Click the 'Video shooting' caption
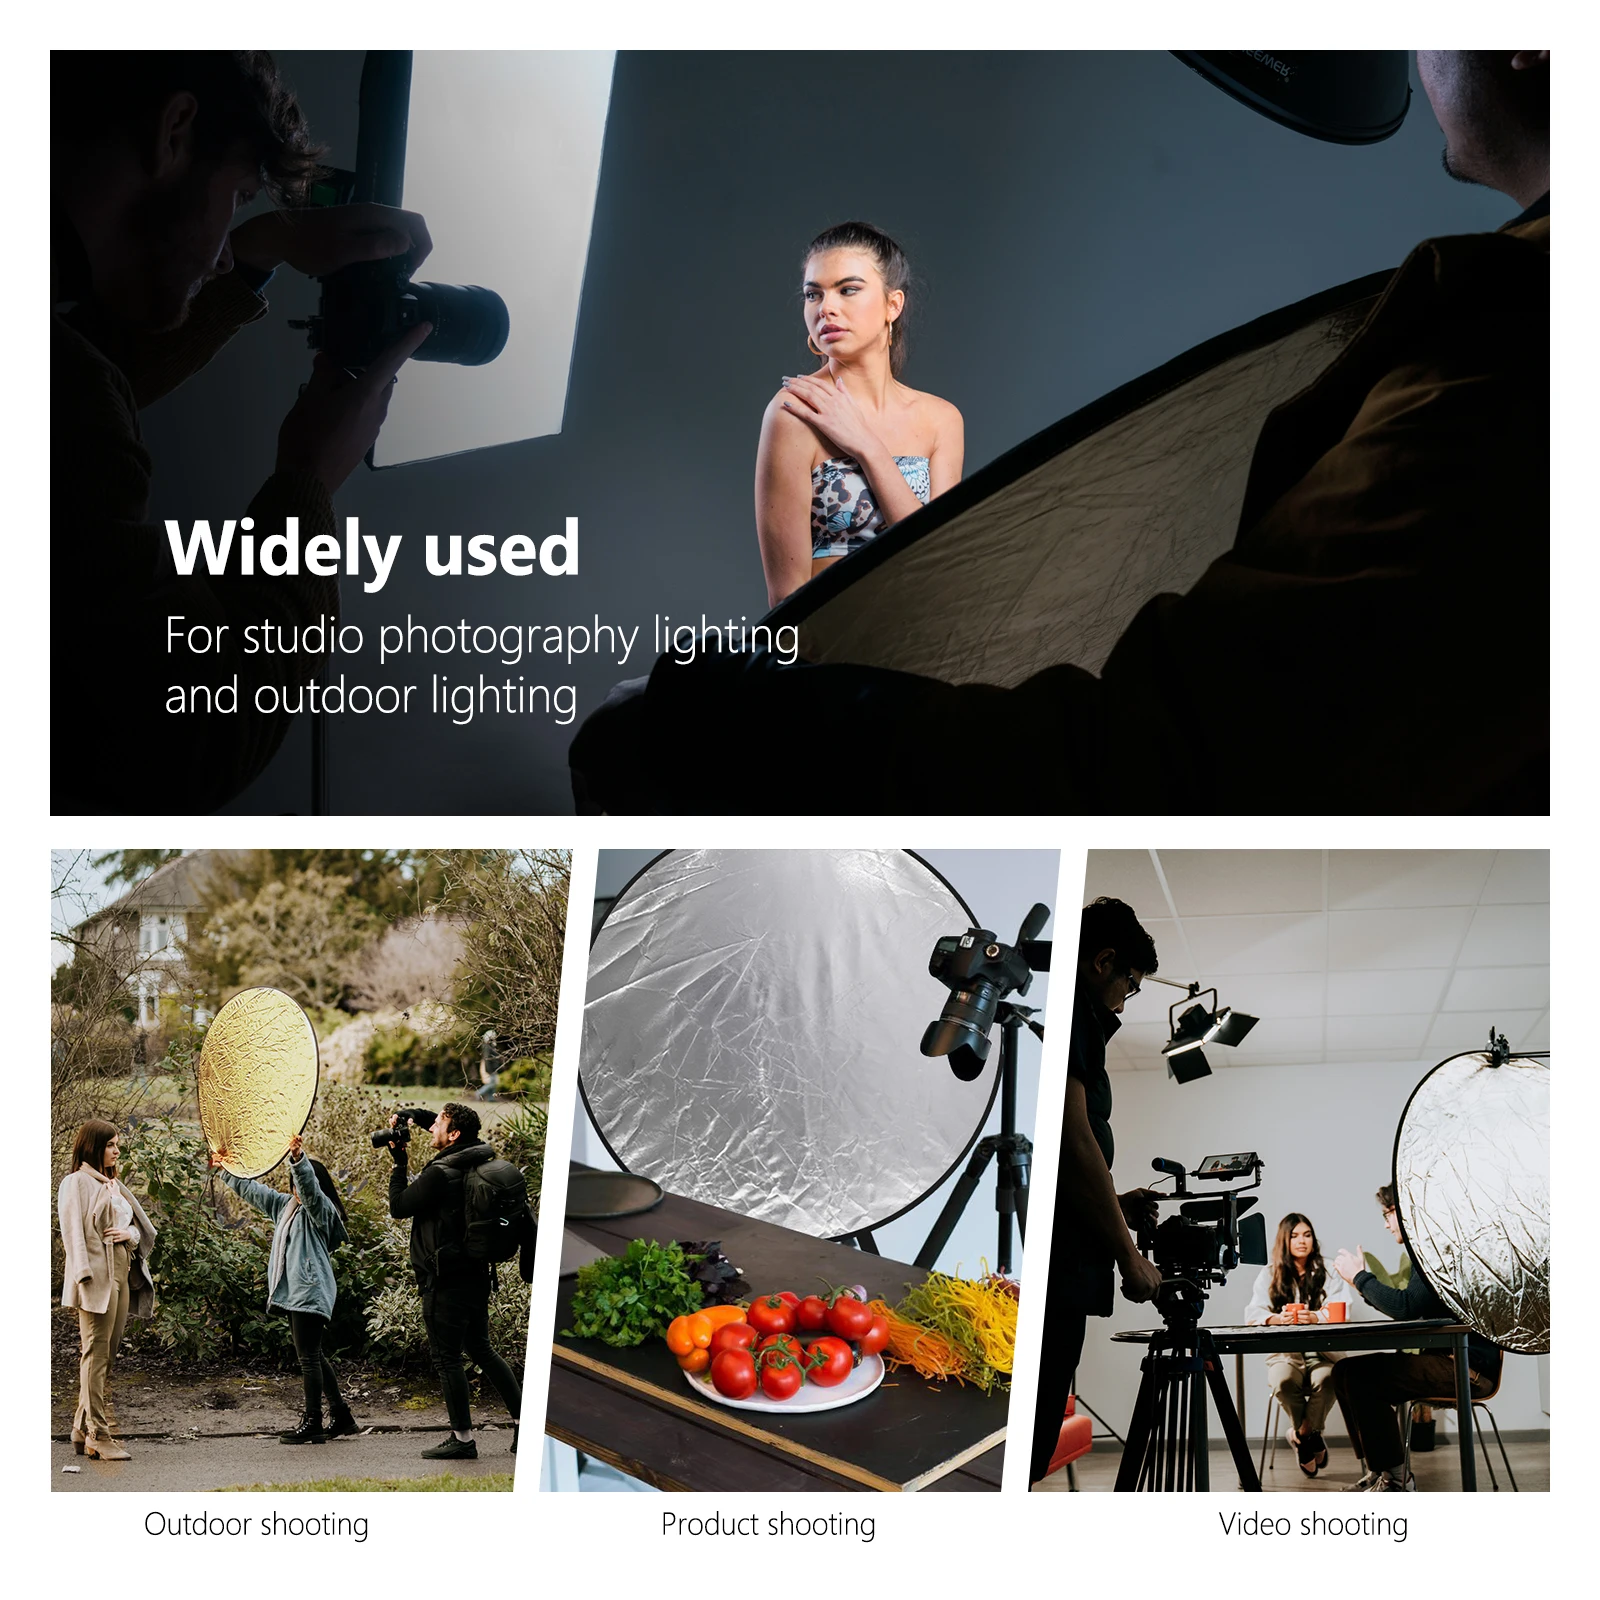Viewport: 1600px width, 1600px height. point(1313,1525)
